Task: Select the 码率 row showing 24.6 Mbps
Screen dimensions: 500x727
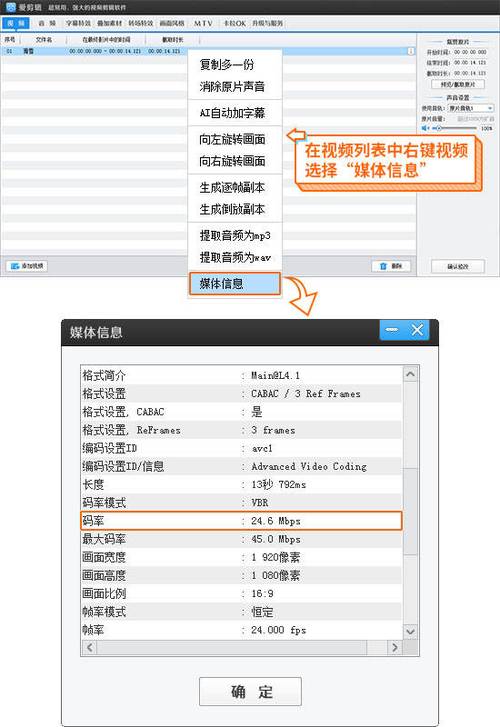Action: click(241, 521)
